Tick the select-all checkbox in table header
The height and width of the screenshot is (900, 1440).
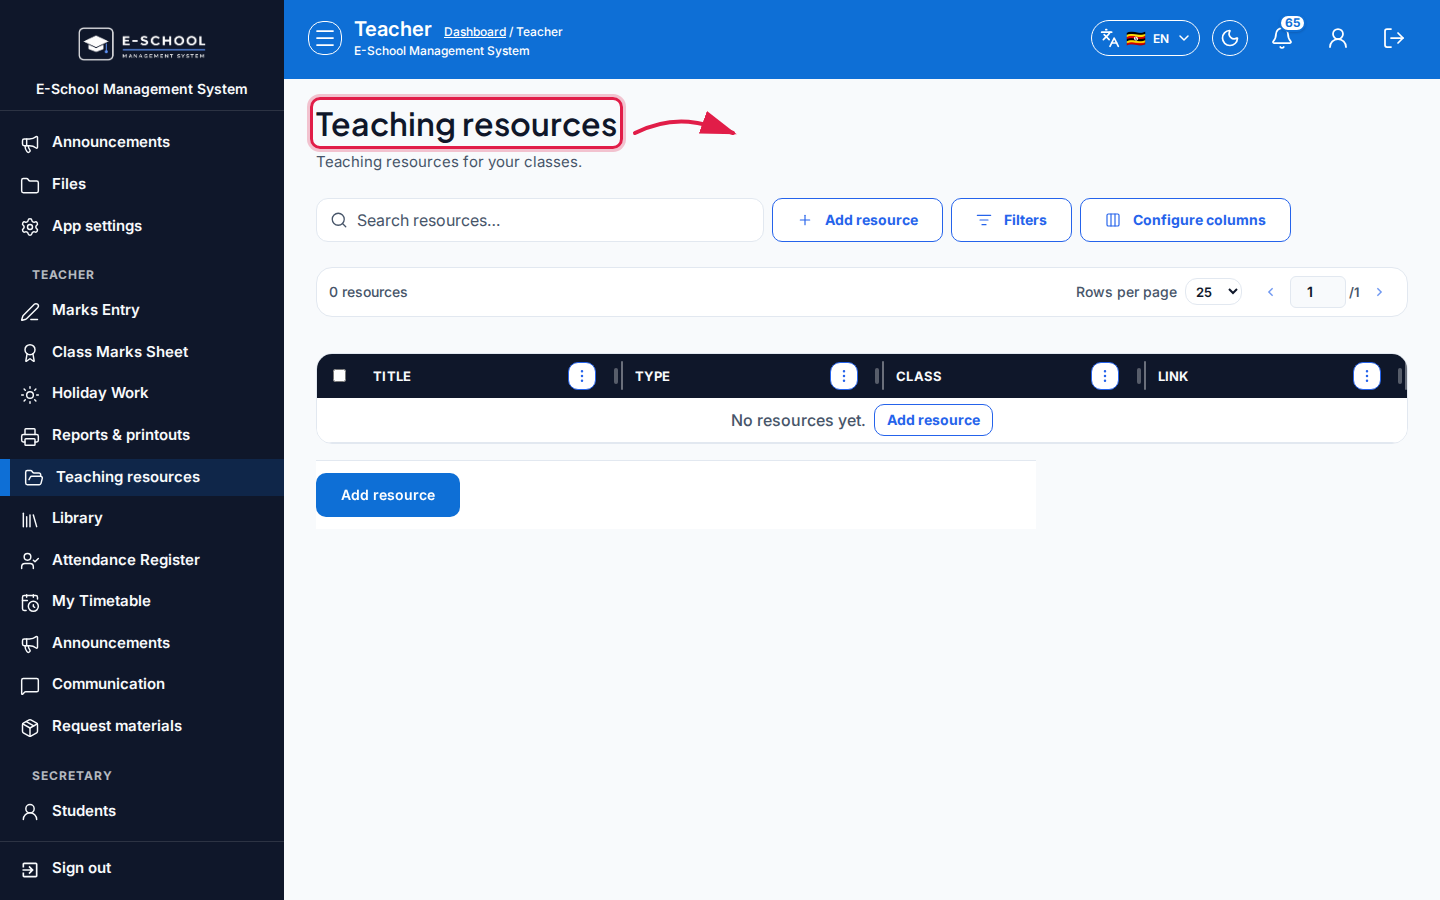point(340,376)
